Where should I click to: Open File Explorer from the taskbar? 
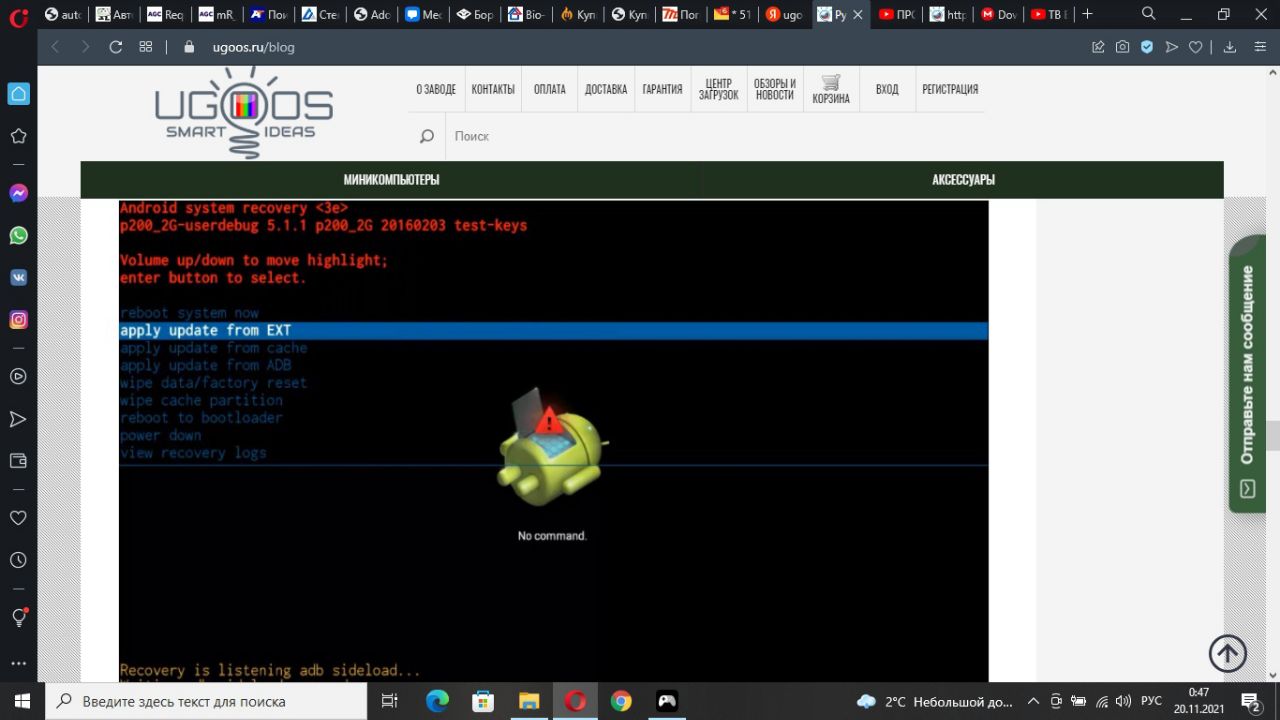pyautogui.click(x=529, y=701)
